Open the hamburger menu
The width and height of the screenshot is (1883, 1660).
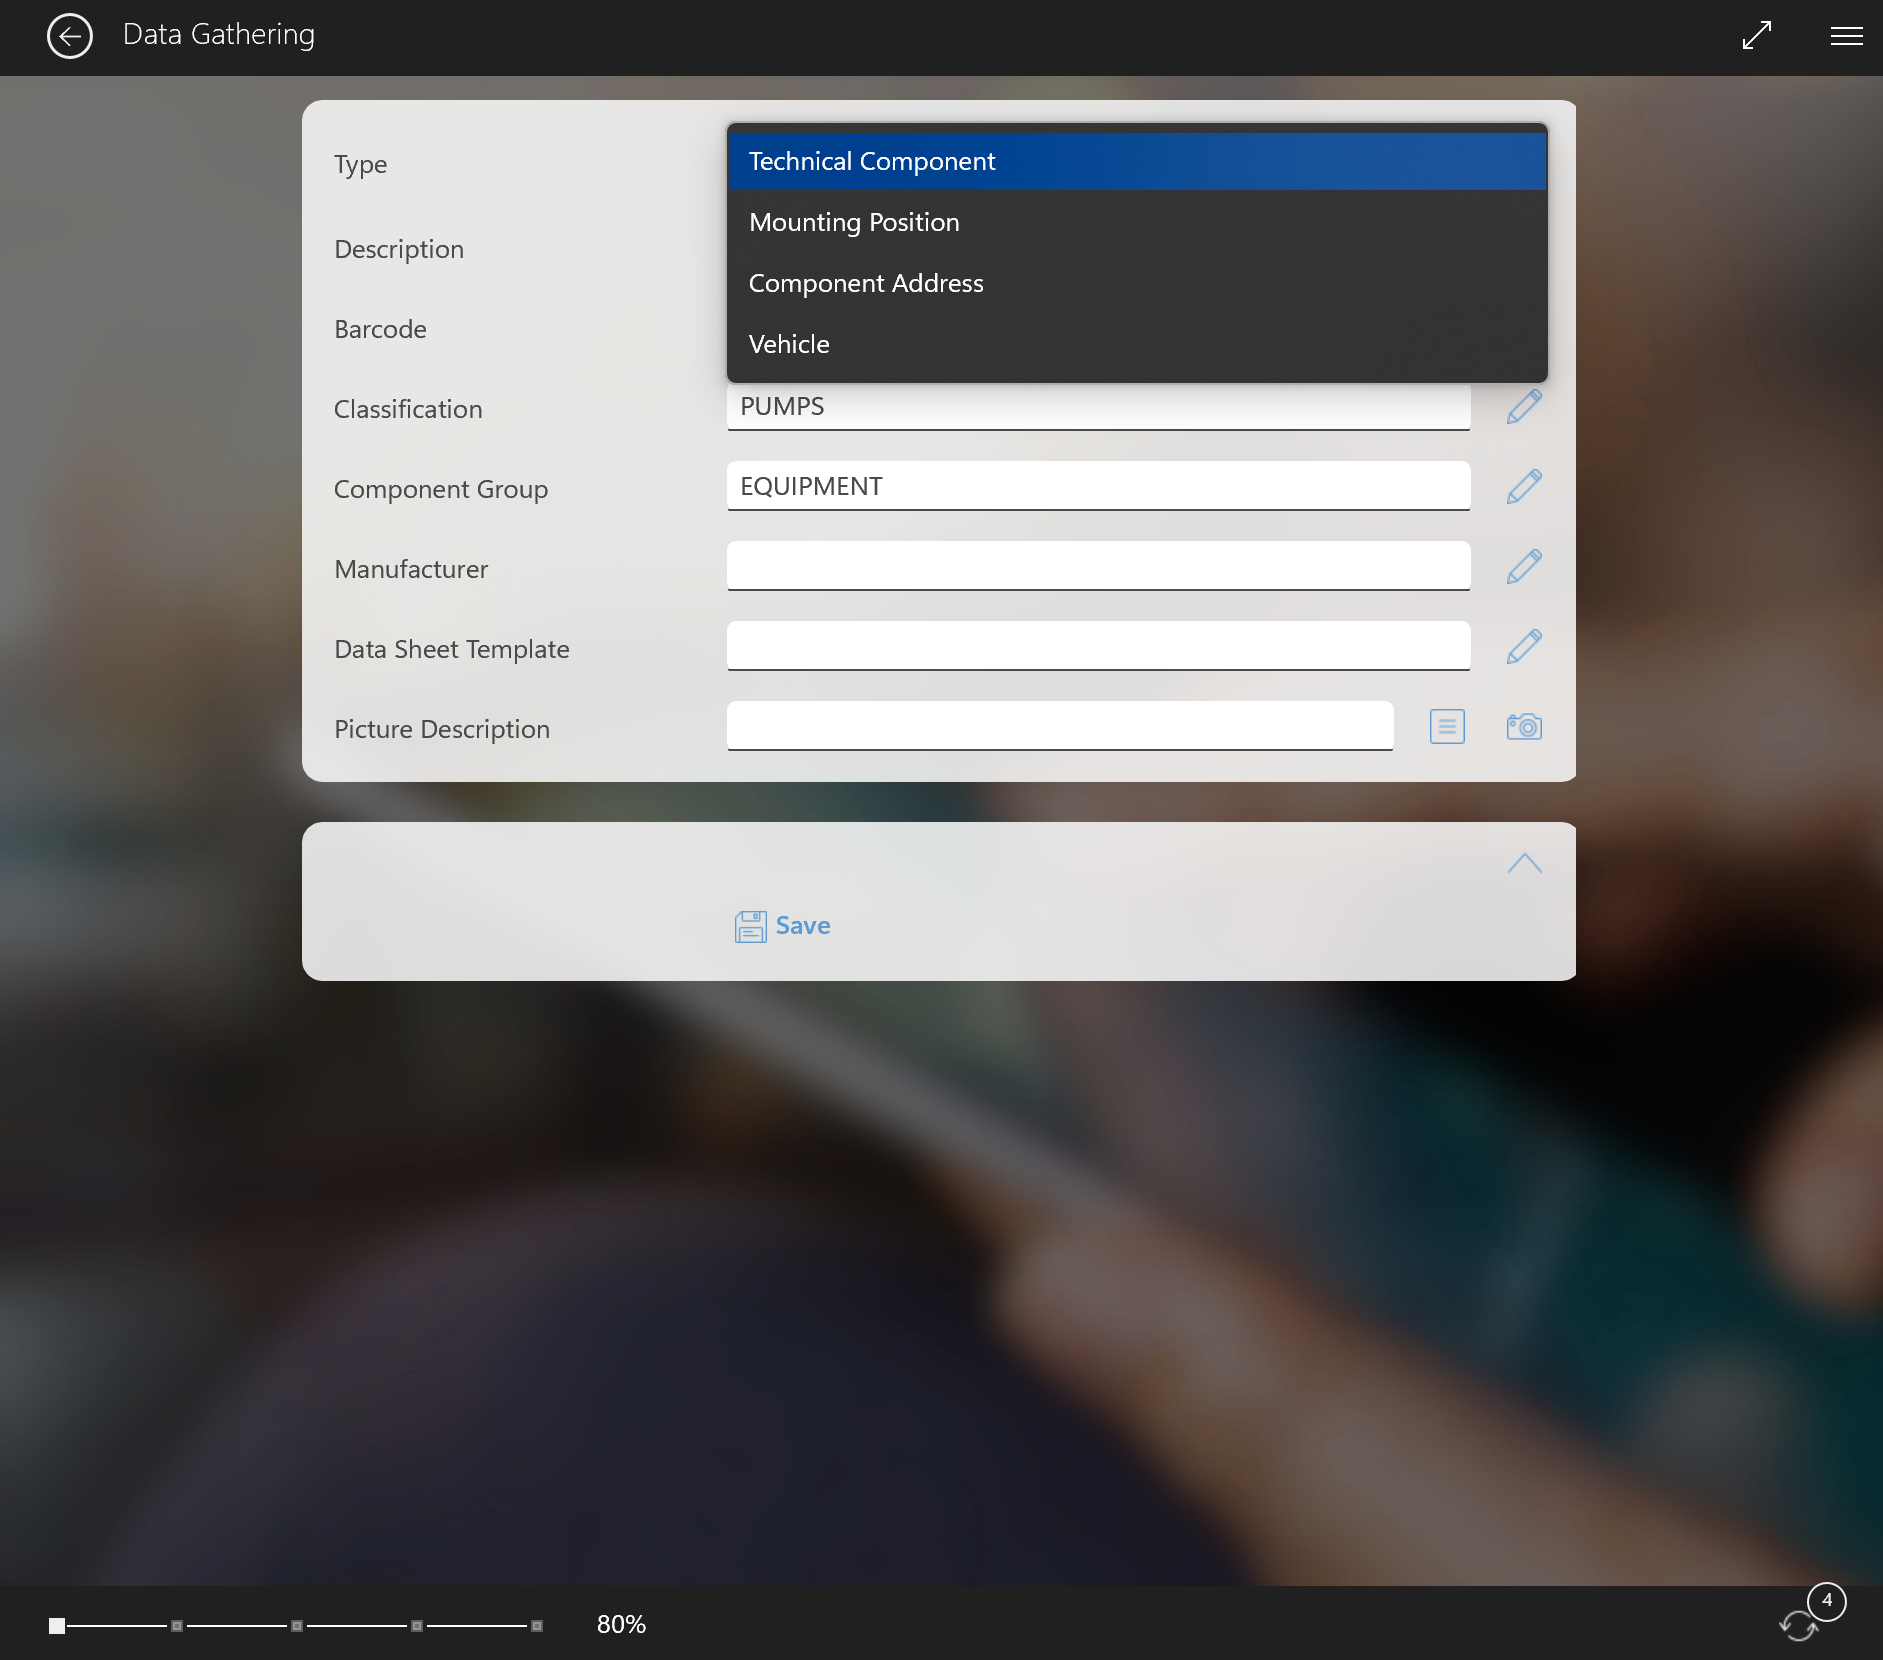tap(1846, 37)
